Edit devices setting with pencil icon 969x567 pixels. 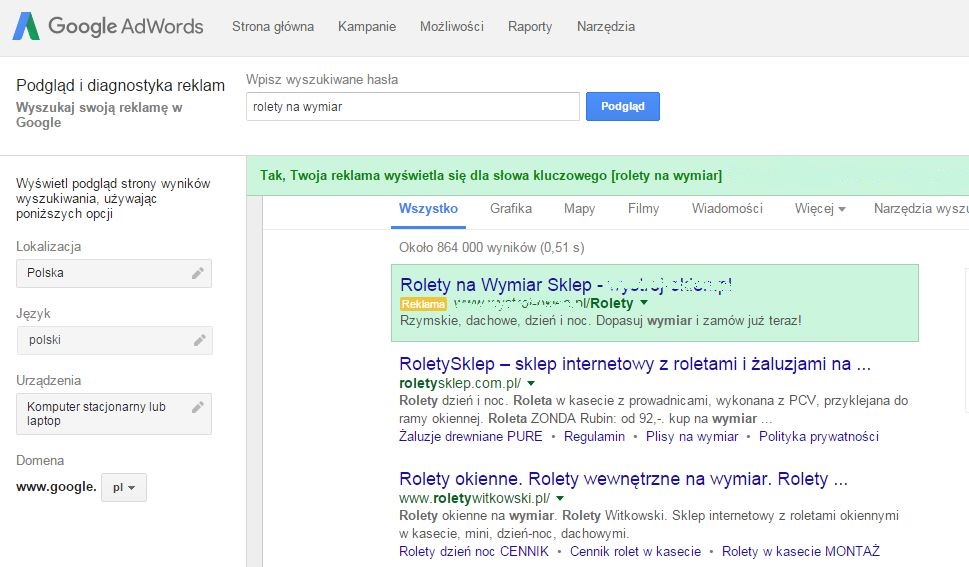(198, 407)
